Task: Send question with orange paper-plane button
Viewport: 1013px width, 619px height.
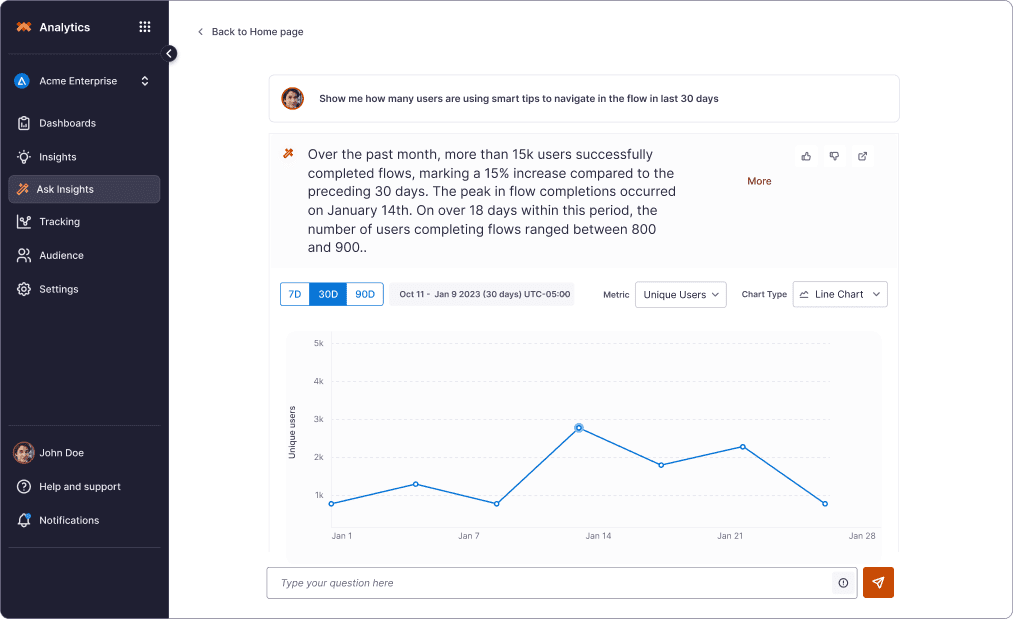Action: (878, 583)
